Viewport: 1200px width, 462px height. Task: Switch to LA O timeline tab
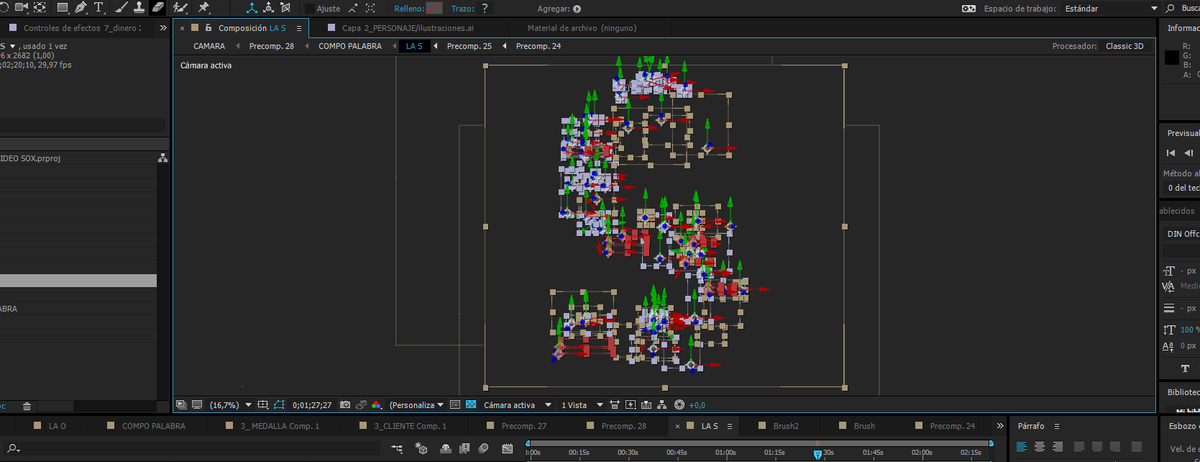click(x=57, y=426)
